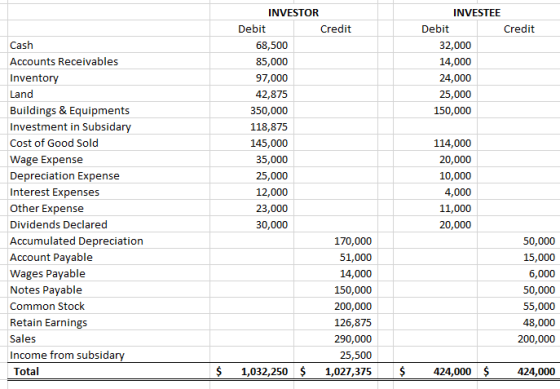The width and height of the screenshot is (560, 389).
Task: Click investee other expense 11,000
Action: coord(455,208)
